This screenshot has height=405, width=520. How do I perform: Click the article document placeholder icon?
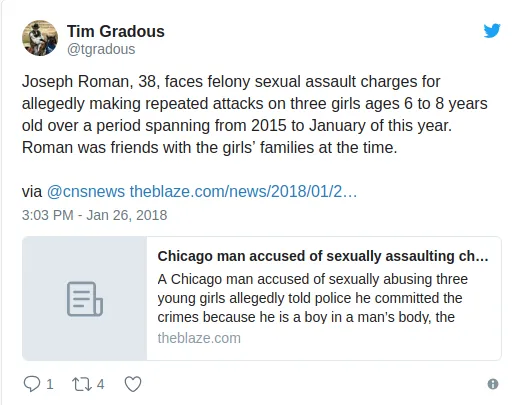click(x=85, y=299)
